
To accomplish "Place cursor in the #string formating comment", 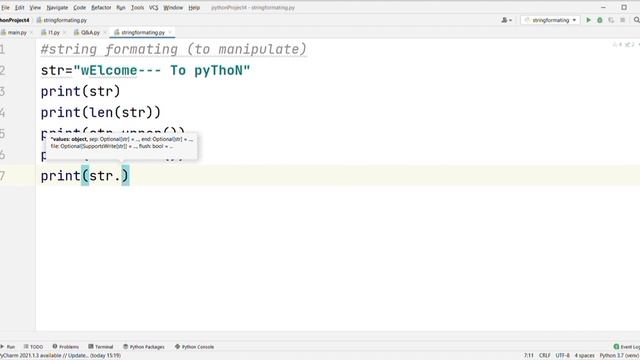I will pos(173,49).
